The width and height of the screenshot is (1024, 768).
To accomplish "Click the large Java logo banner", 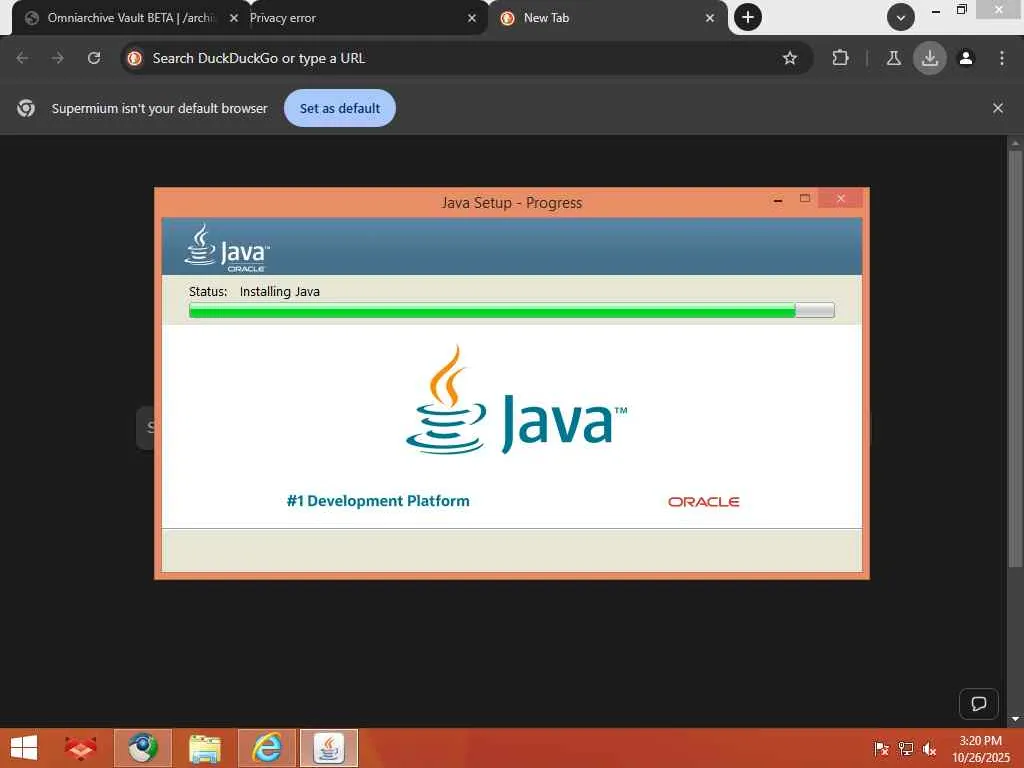I will pos(517,400).
